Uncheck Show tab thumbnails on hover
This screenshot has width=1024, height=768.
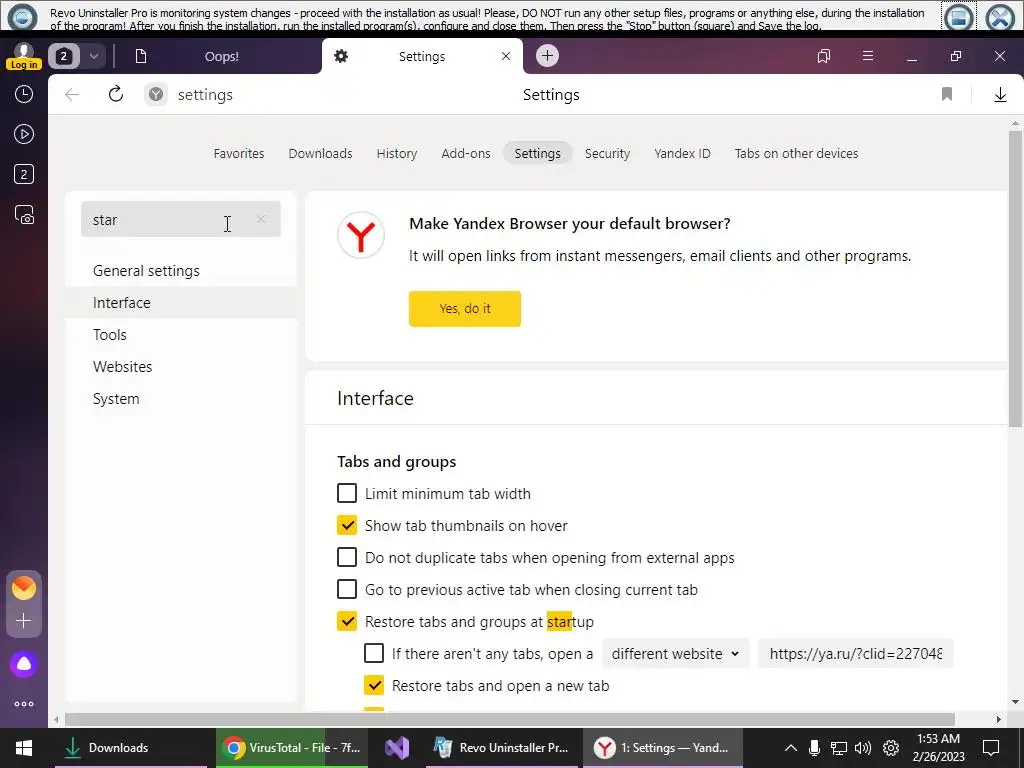click(347, 525)
